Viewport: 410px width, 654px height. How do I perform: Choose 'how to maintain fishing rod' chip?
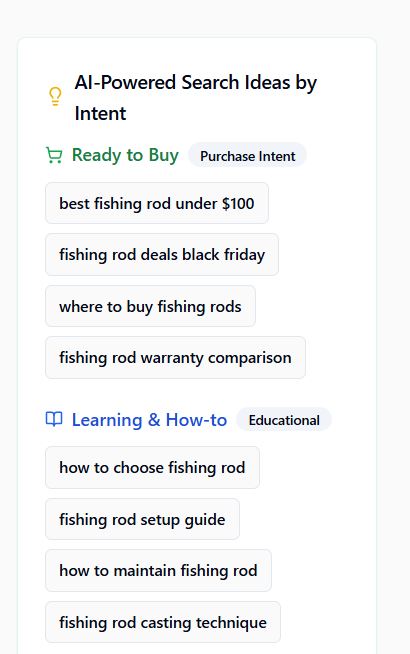pyautogui.click(x=158, y=570)
